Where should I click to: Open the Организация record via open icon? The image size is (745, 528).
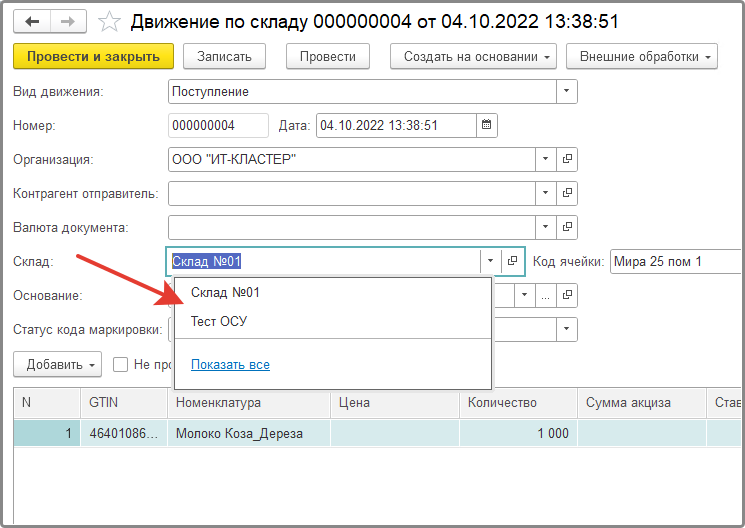point(567,159)
